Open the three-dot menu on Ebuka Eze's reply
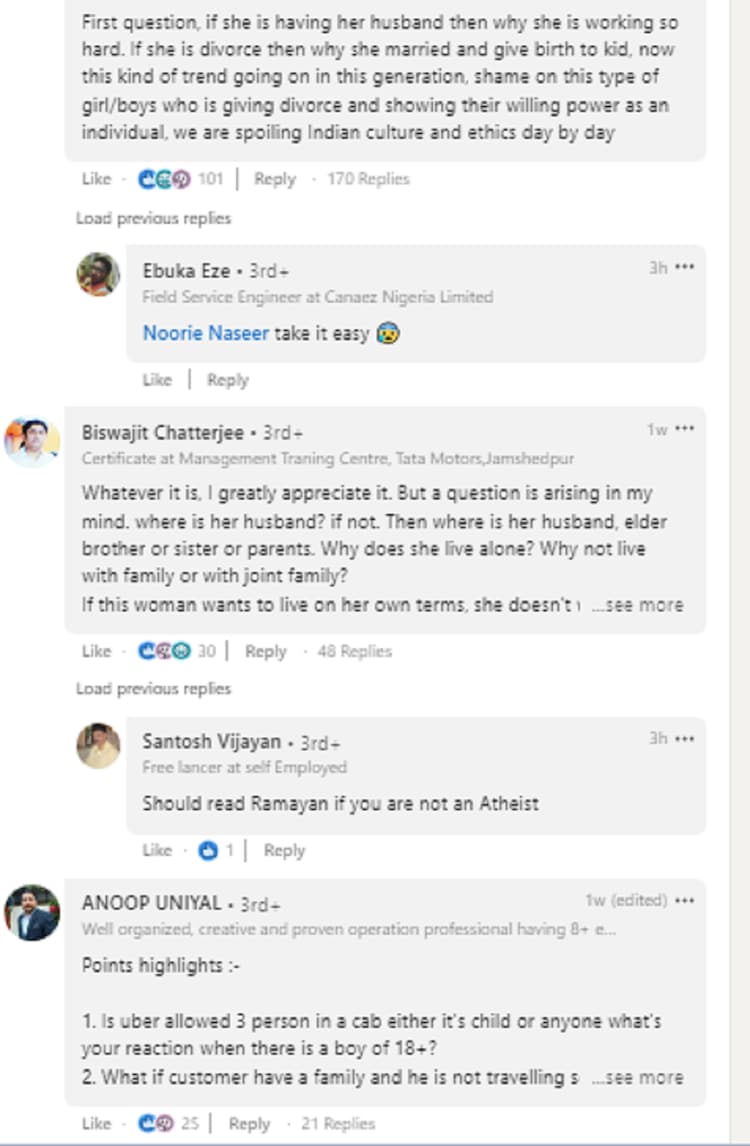 (685, 268)
